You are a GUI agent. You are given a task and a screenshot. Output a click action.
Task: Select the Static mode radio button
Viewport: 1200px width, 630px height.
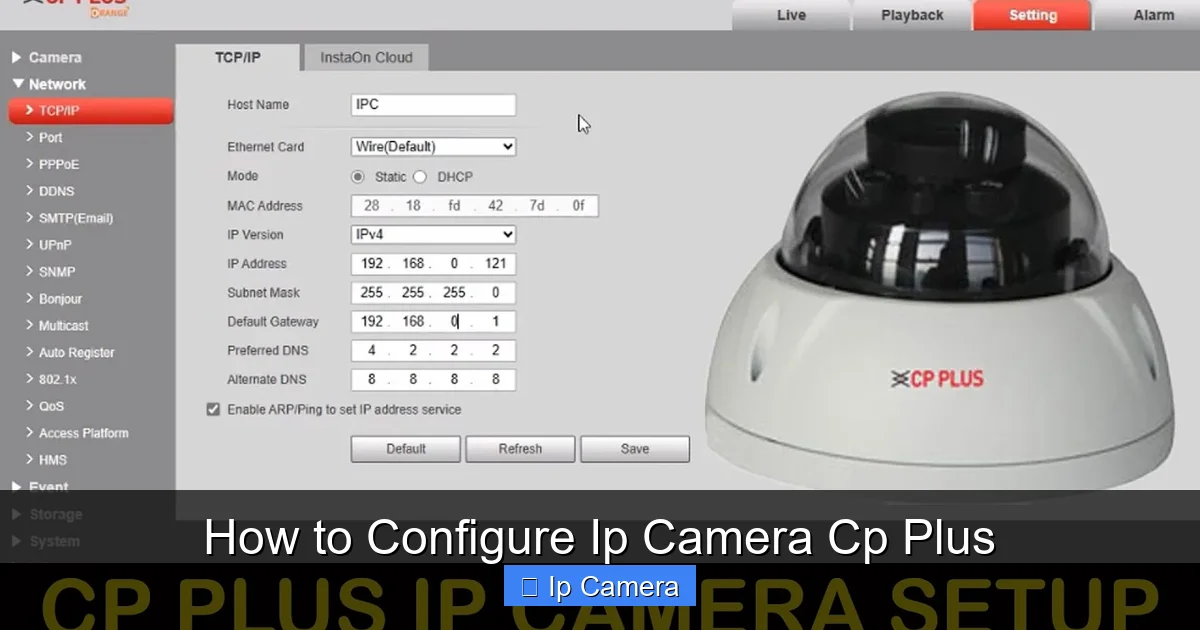point(358,177)
